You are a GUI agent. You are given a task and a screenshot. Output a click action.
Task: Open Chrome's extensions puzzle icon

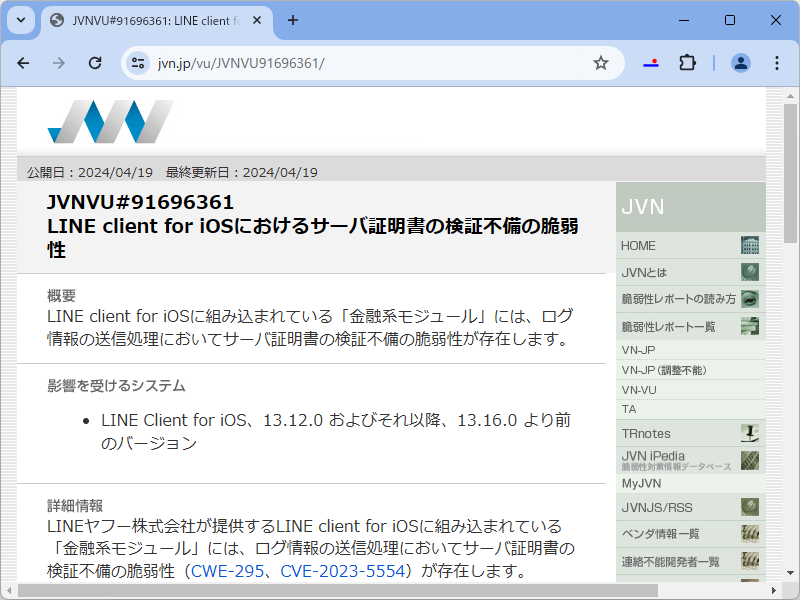(687, 62)
